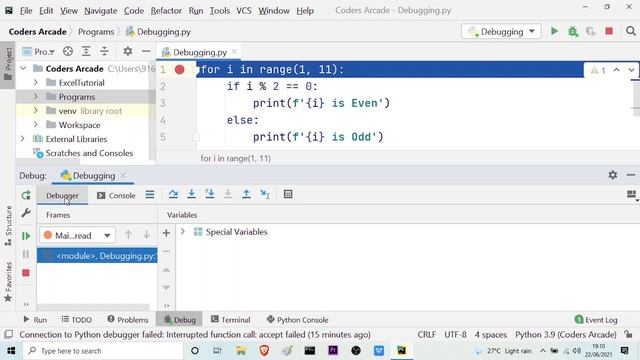The height and width of the screenshot is (360, 640).
Task: Close the Debugging.py editor tab
Action: 234,51
